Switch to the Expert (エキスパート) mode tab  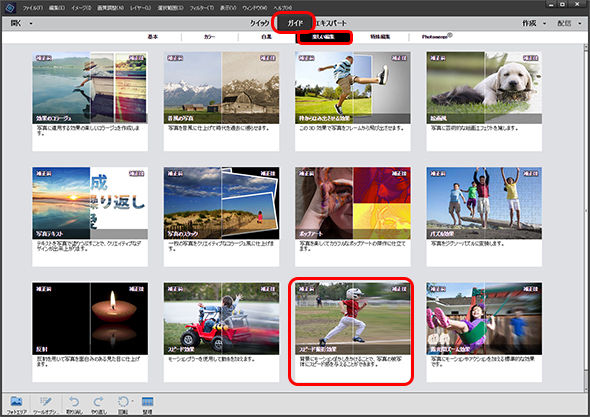tap(331, 23)
